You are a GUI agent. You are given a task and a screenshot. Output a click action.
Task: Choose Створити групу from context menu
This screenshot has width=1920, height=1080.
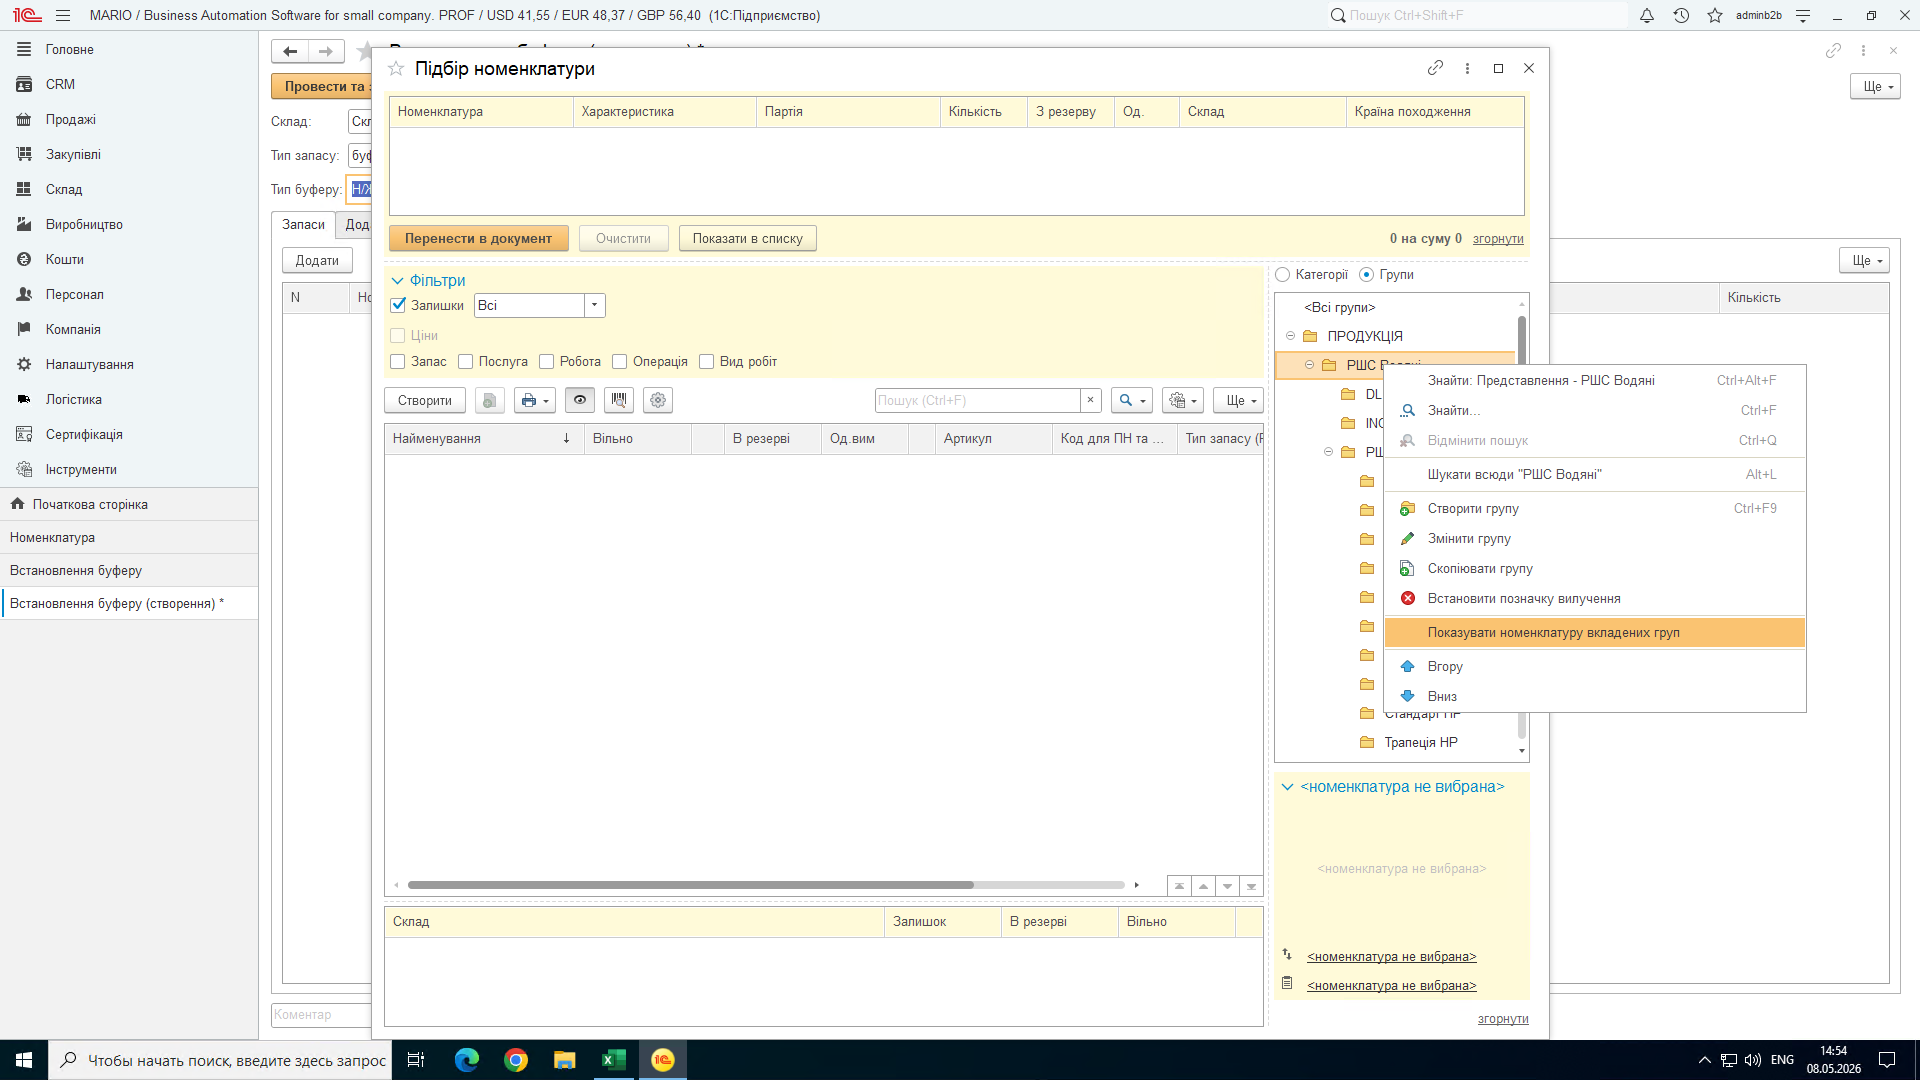1595,509
